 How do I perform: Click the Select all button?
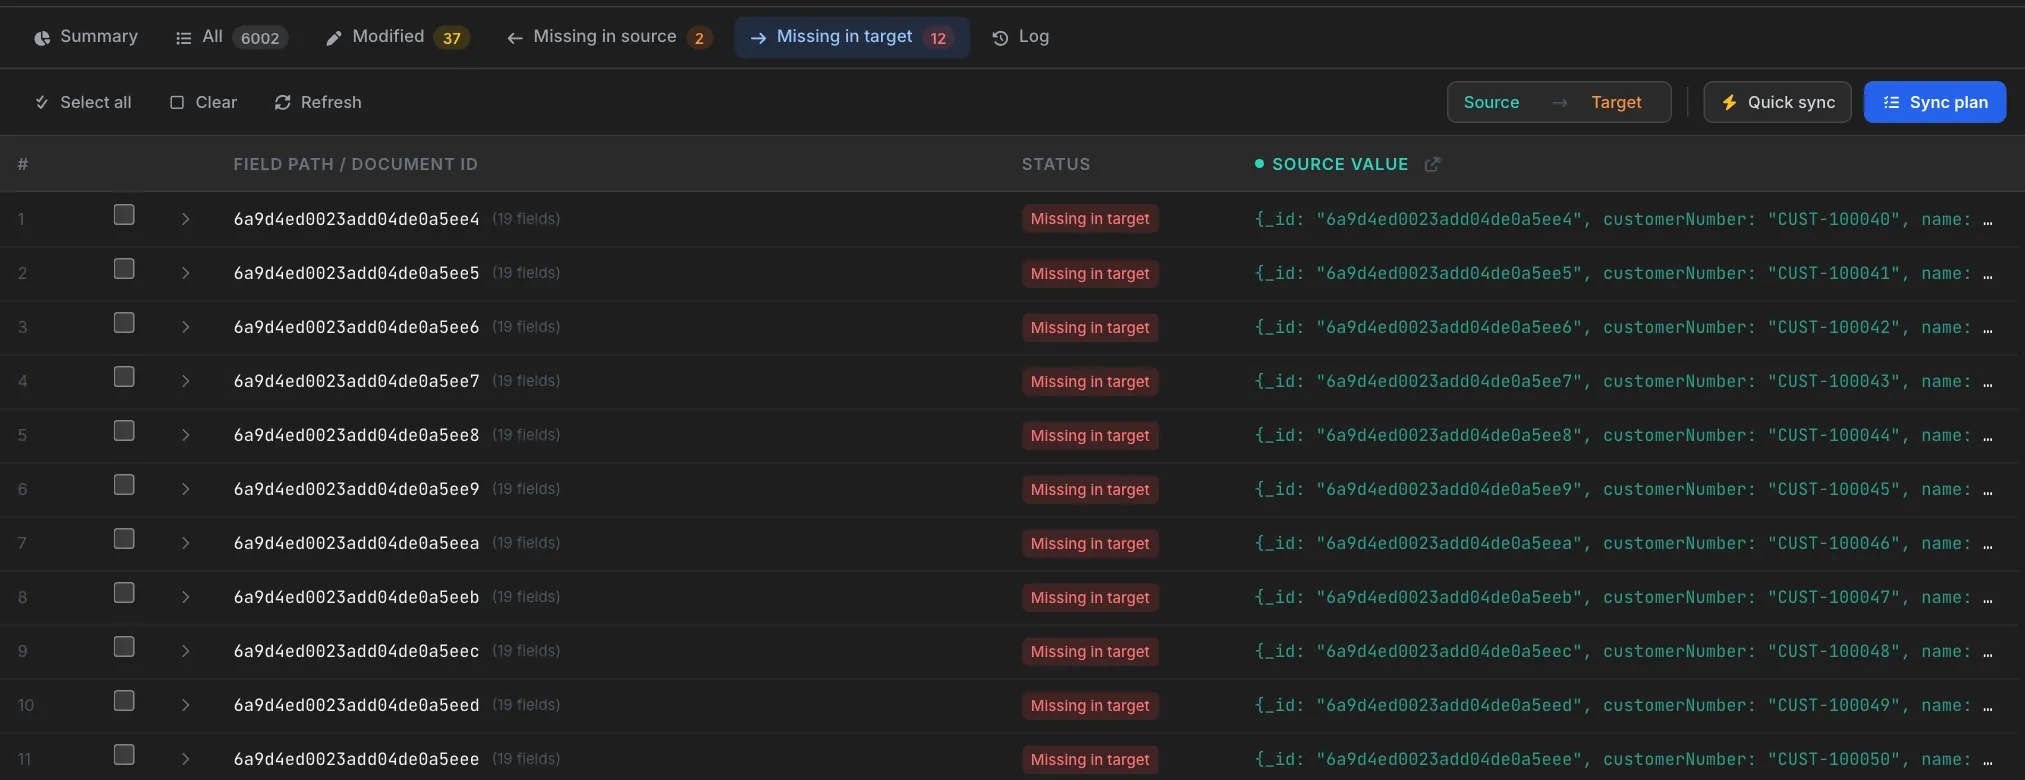click(83, 102)
